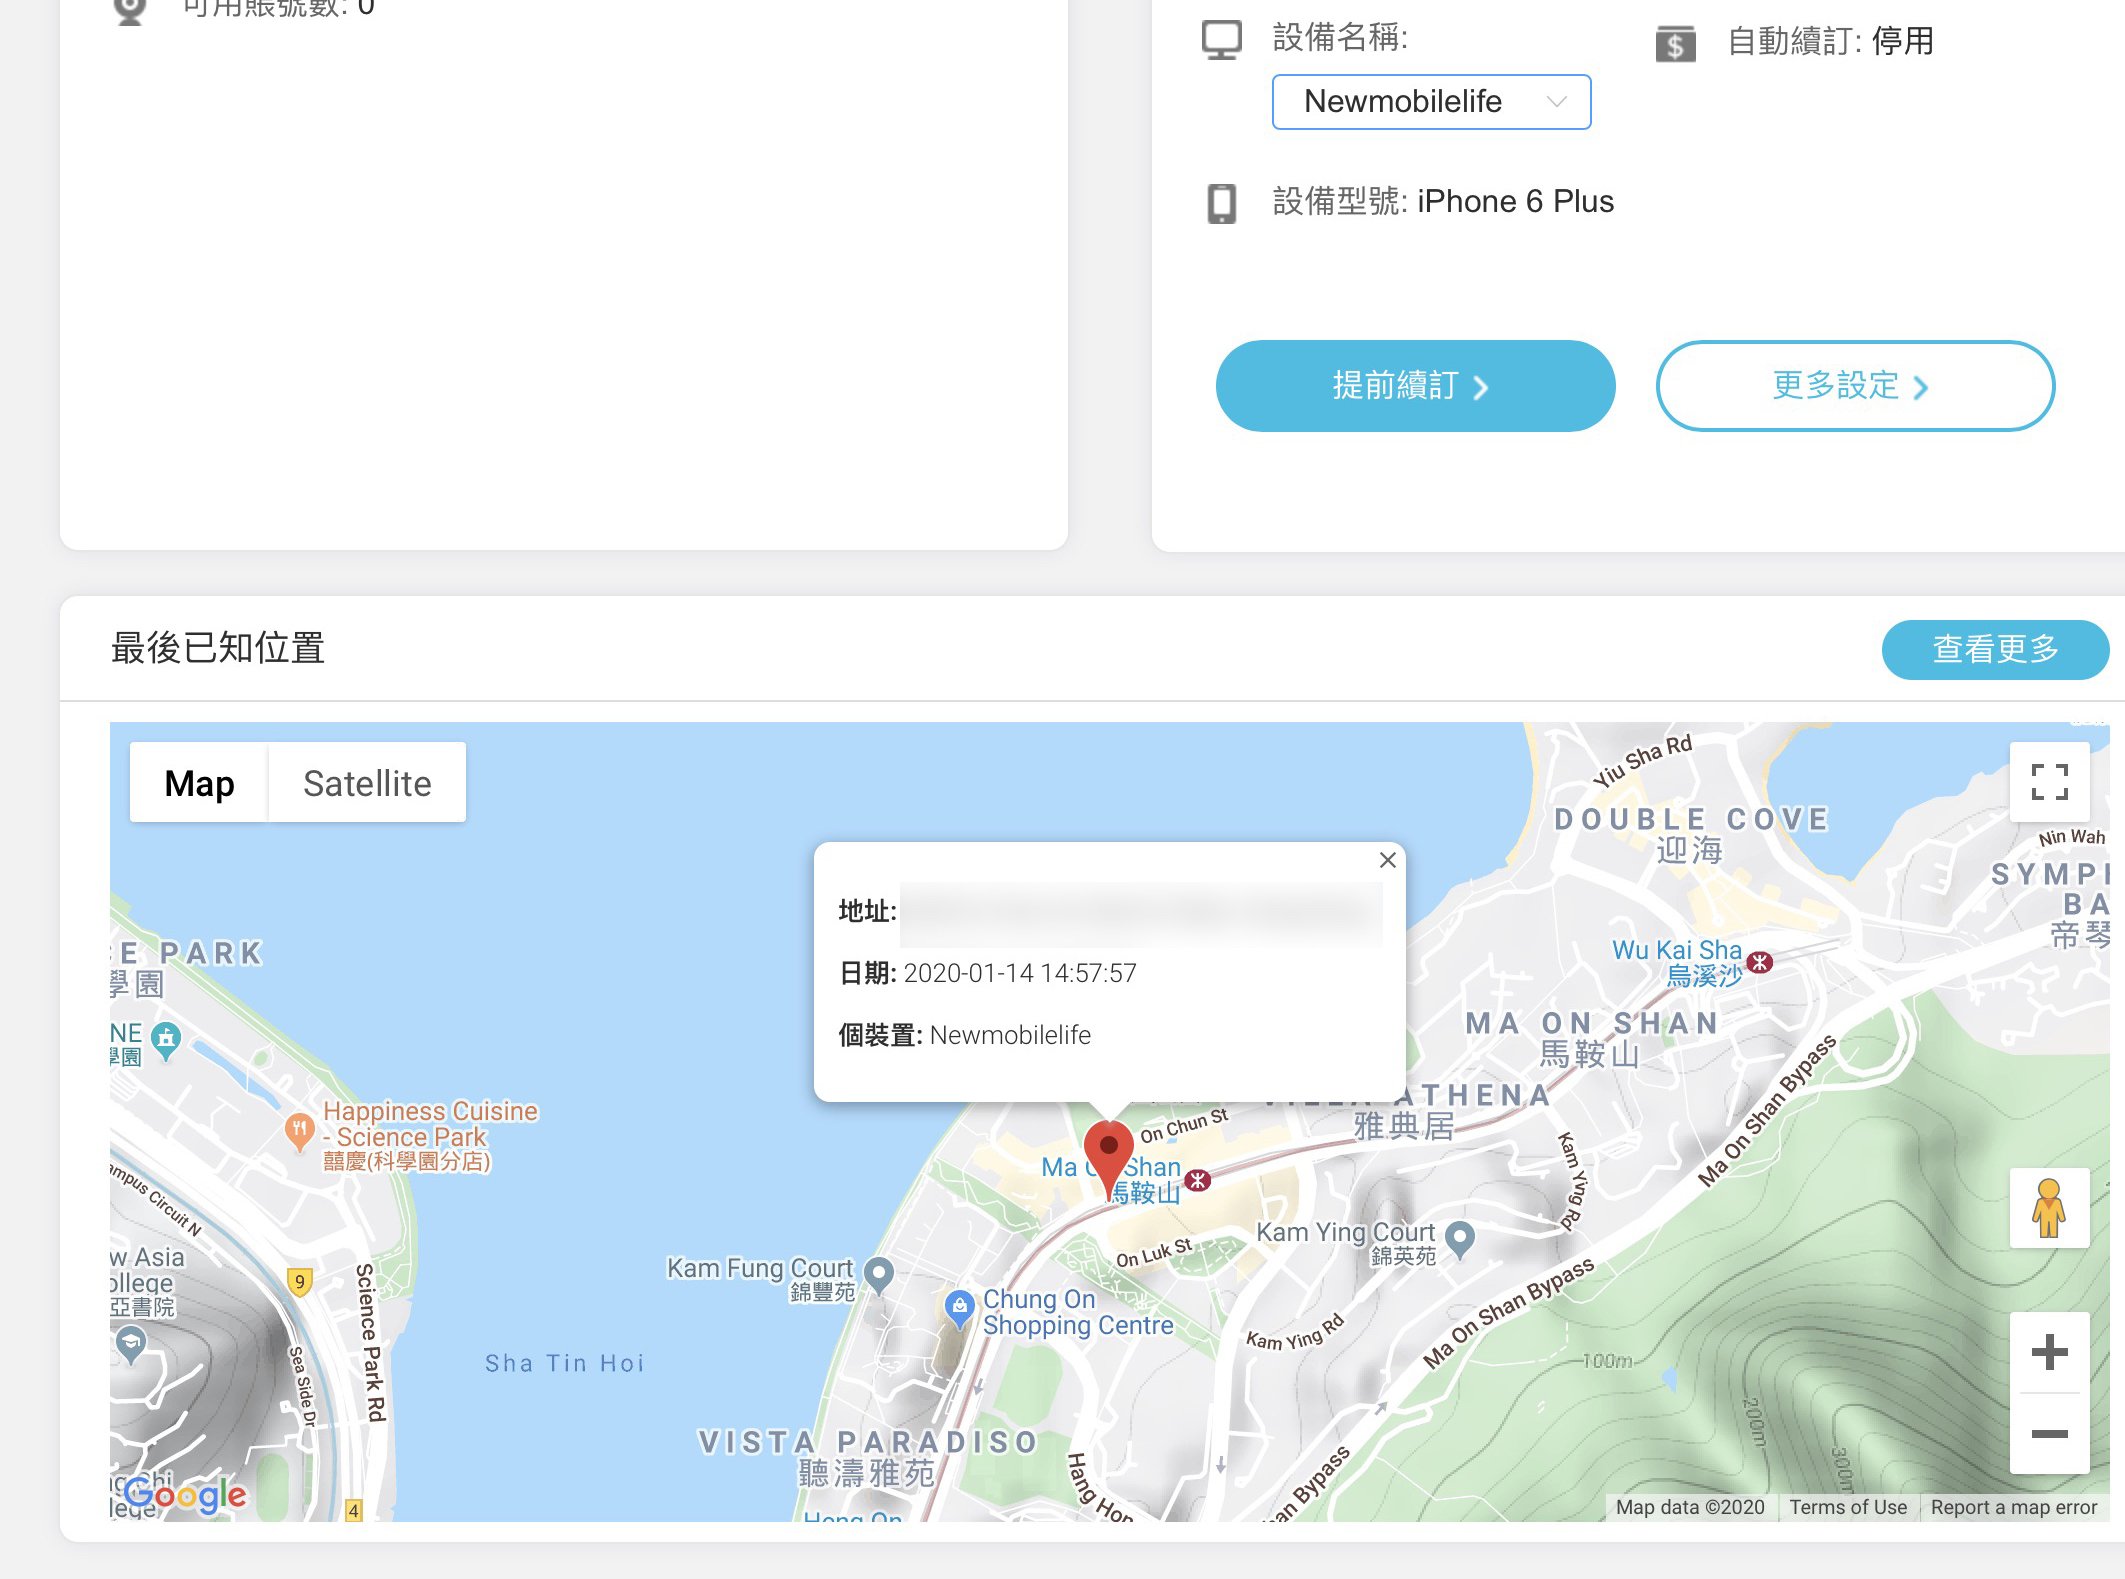2125x1579 pixels.
Task: Open 更多設定 more settings
Action: (1855, 386)
